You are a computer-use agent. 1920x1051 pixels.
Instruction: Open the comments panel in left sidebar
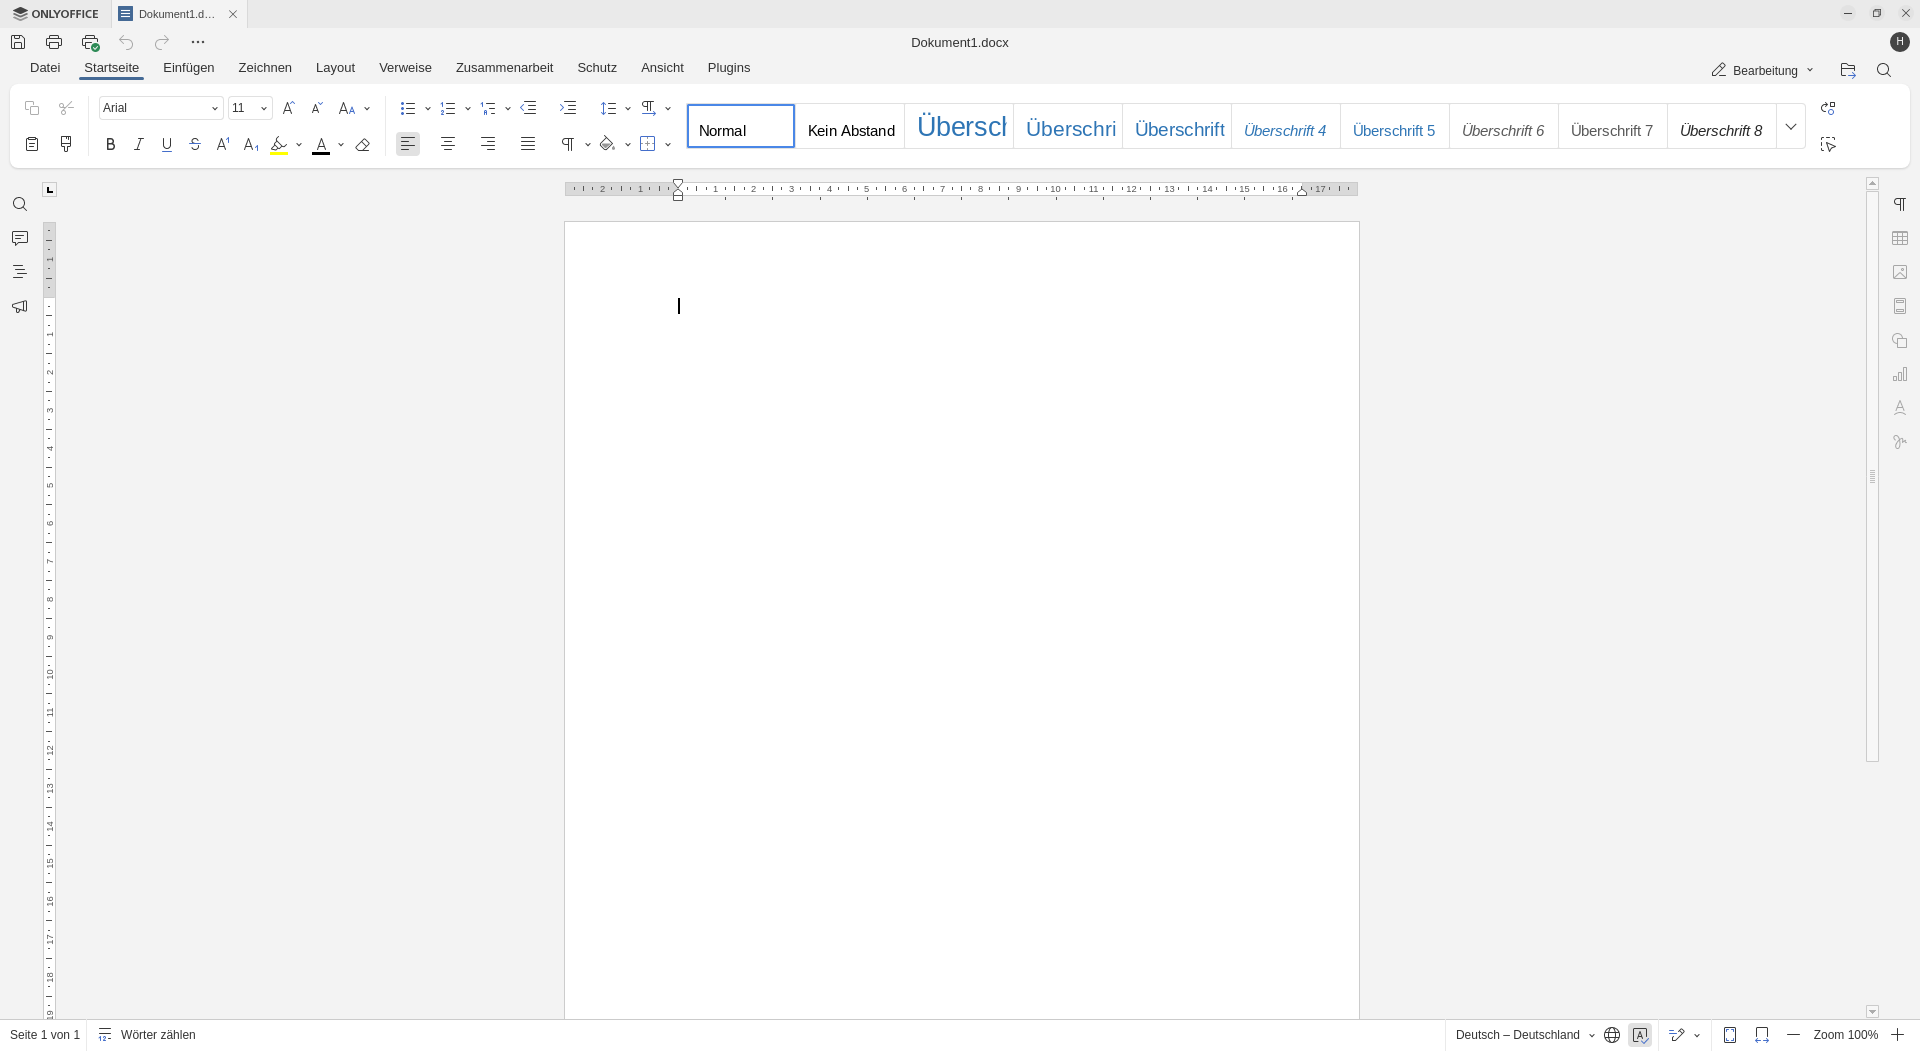(x=20, y=238)
